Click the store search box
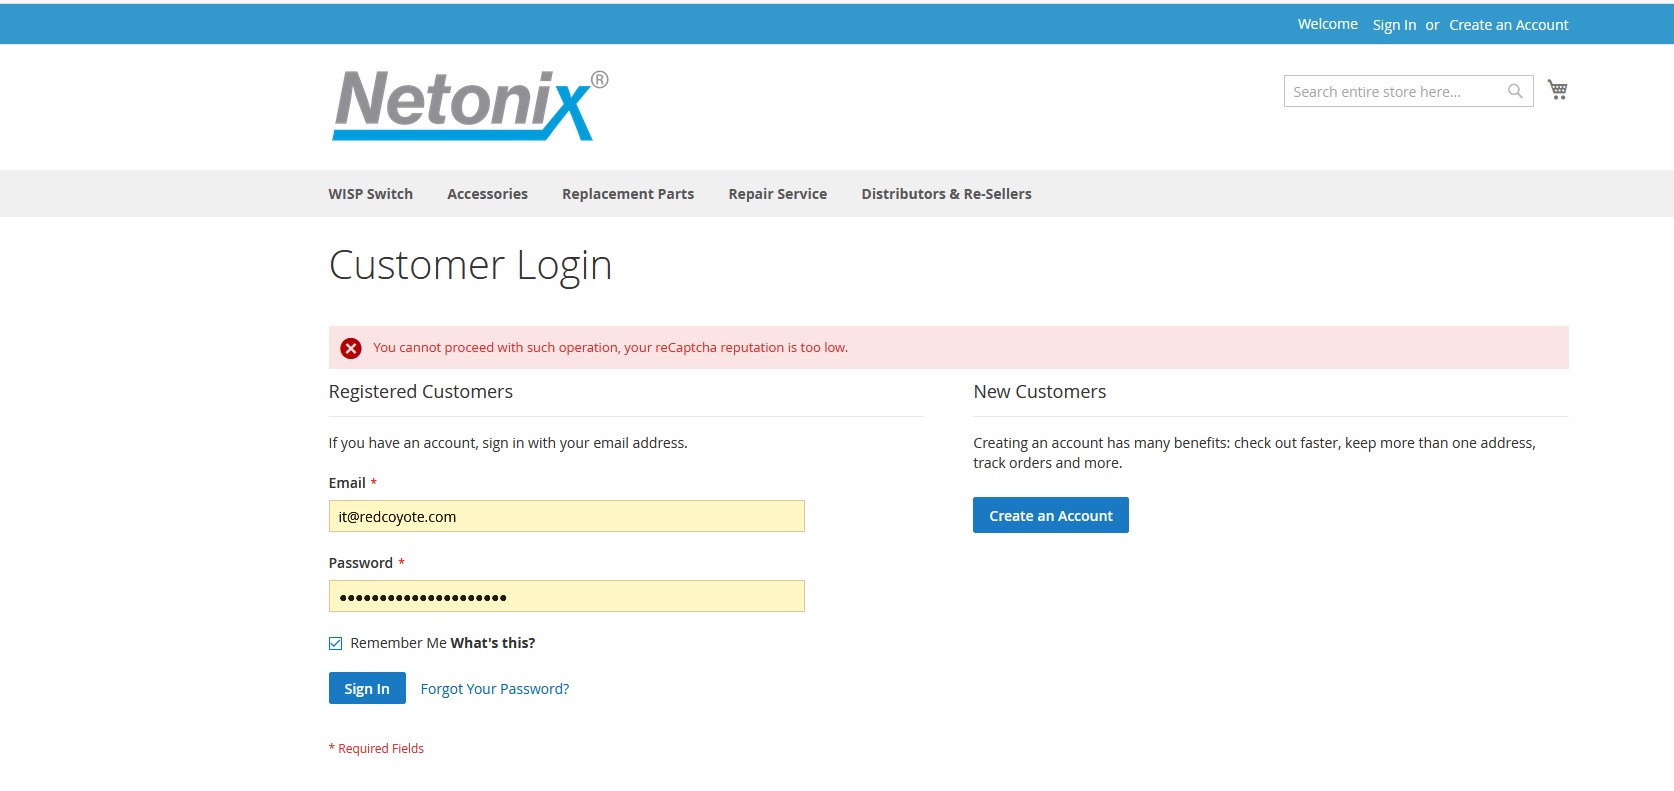 tap(1398, 91)
